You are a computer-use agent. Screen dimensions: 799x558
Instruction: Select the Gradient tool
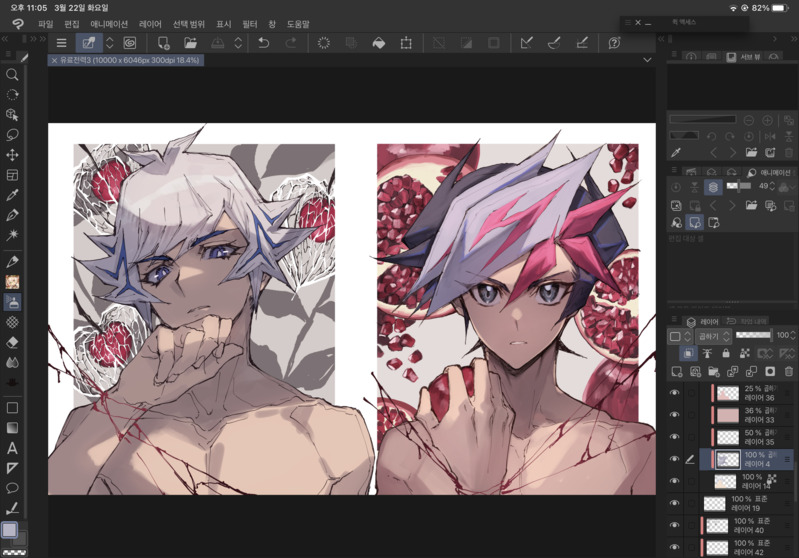click(12, 428)
